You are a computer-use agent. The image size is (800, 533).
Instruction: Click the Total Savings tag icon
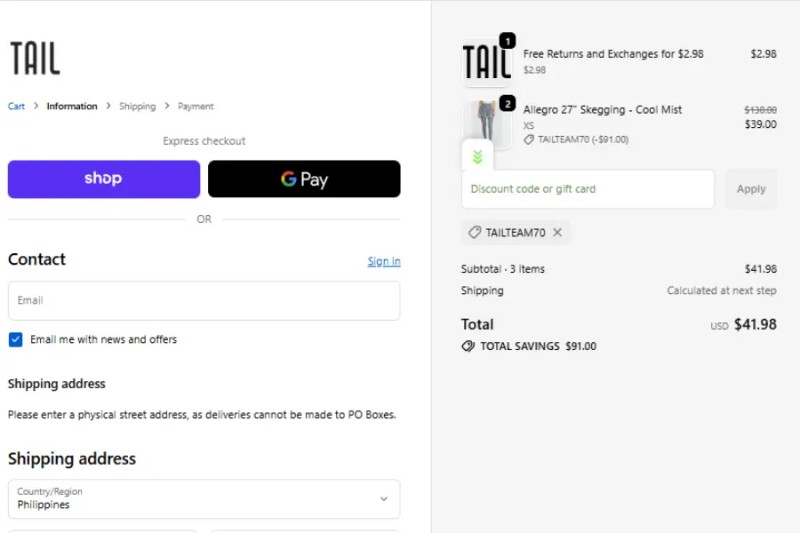click(x=468, y=346)
